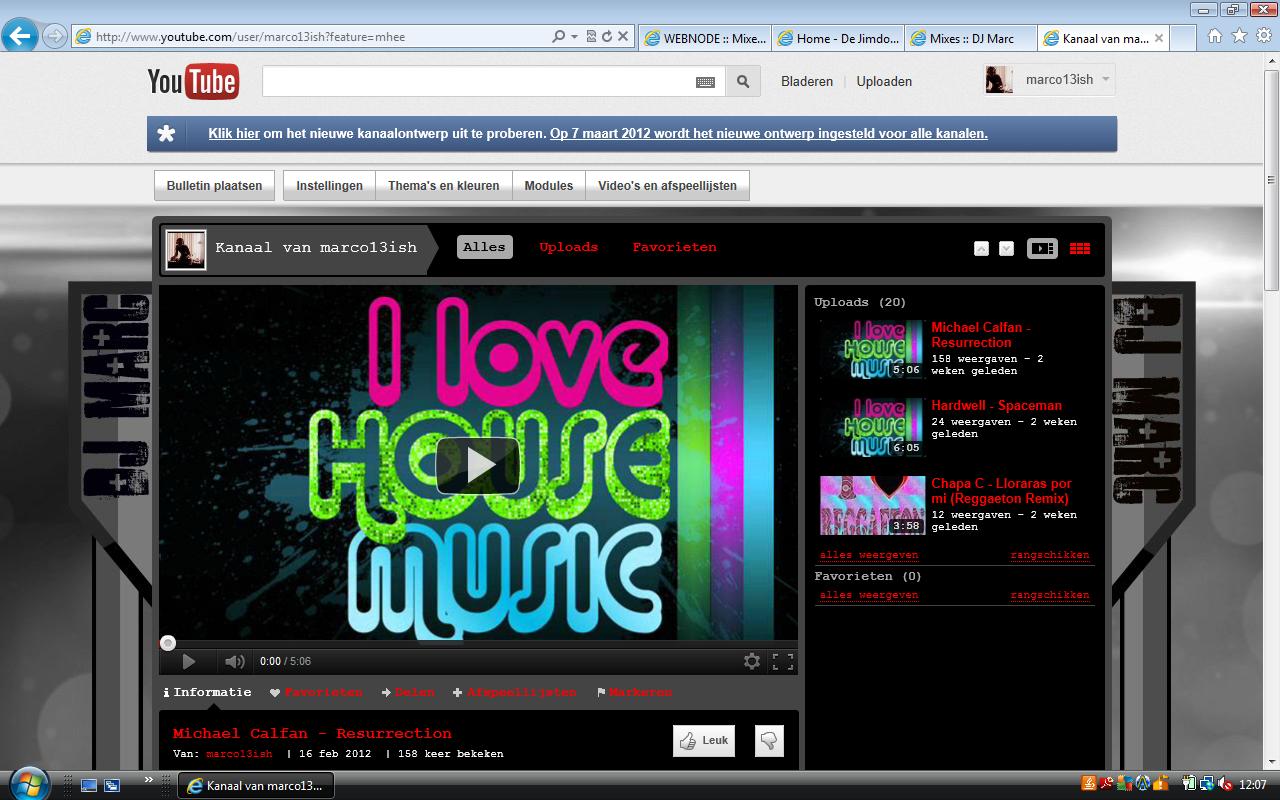Switch to player view layout icon

tap(1042, 249)
